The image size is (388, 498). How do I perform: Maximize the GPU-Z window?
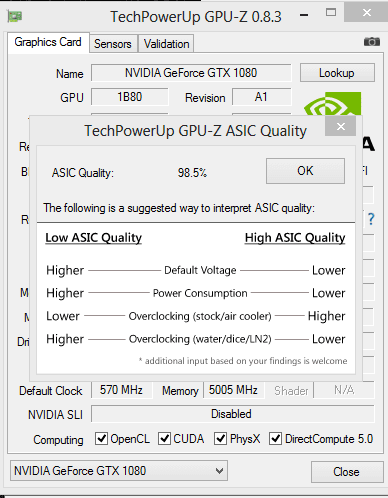[331, 13]
